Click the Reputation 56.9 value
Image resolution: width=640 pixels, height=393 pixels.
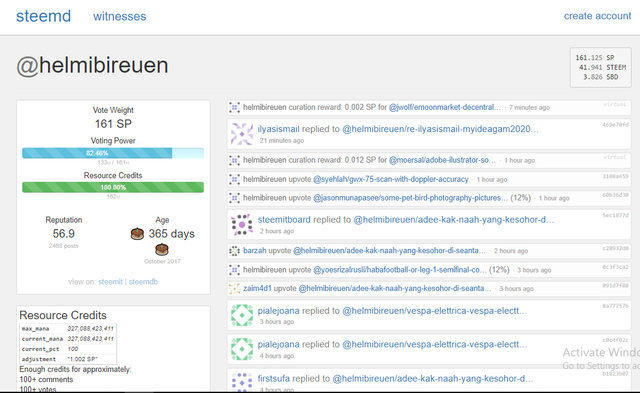[64, 234]
